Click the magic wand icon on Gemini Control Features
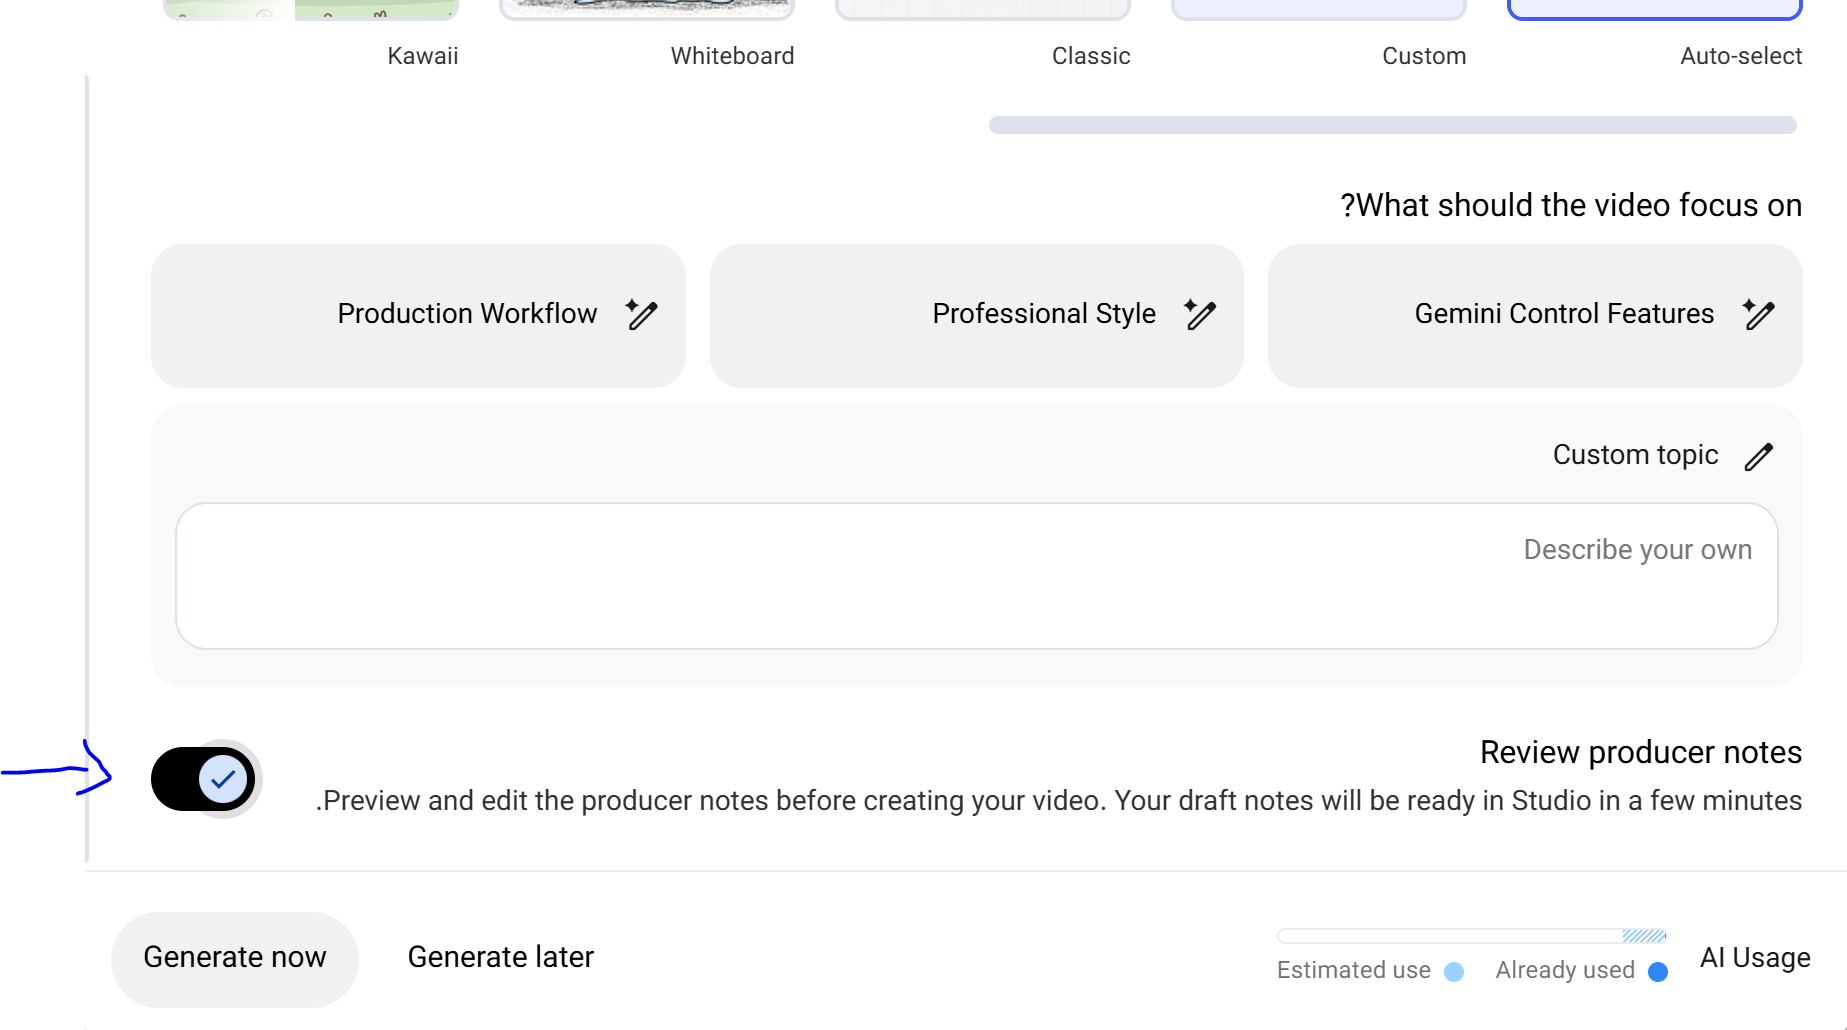The height and width of the screenshot is (1030, 1847). pyautogui.click(x=1758, y=314)
